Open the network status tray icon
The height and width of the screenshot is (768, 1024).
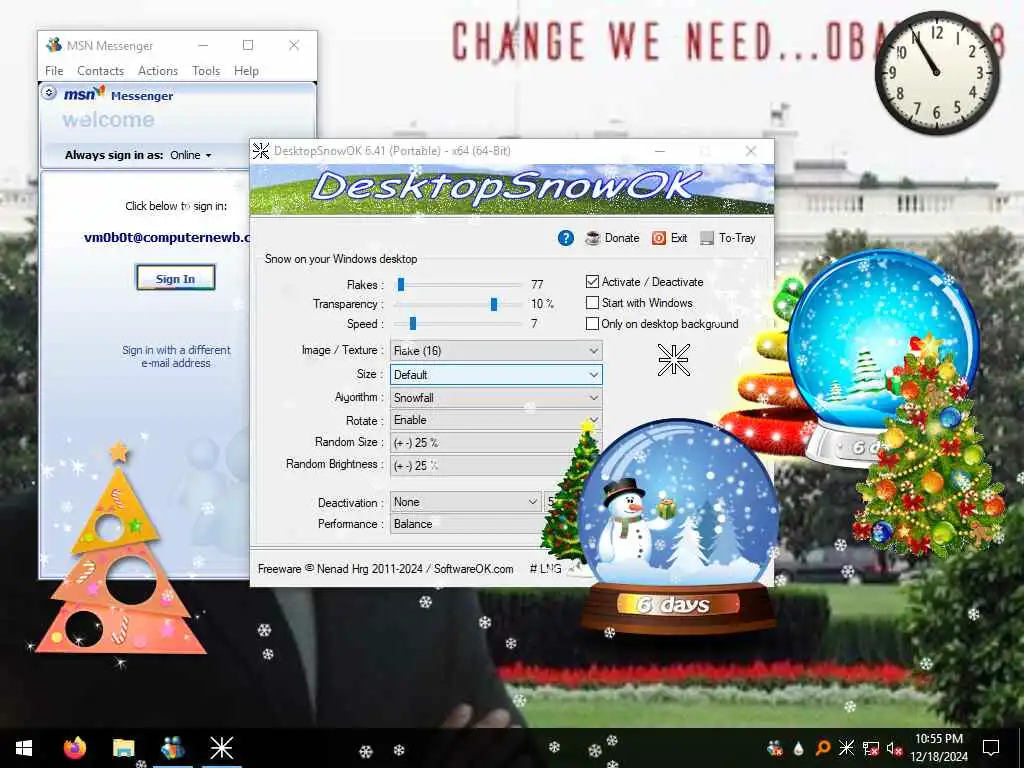[871, 748]
